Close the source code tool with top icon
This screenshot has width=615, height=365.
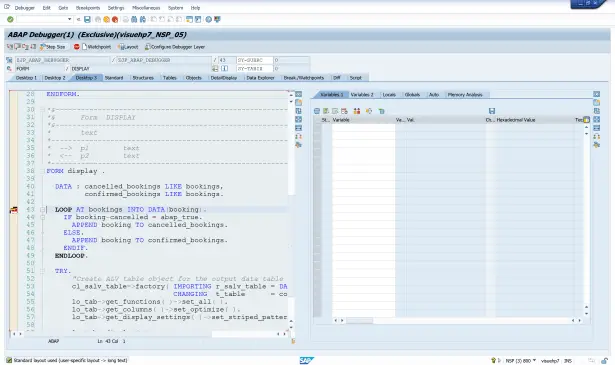[298, 94]
